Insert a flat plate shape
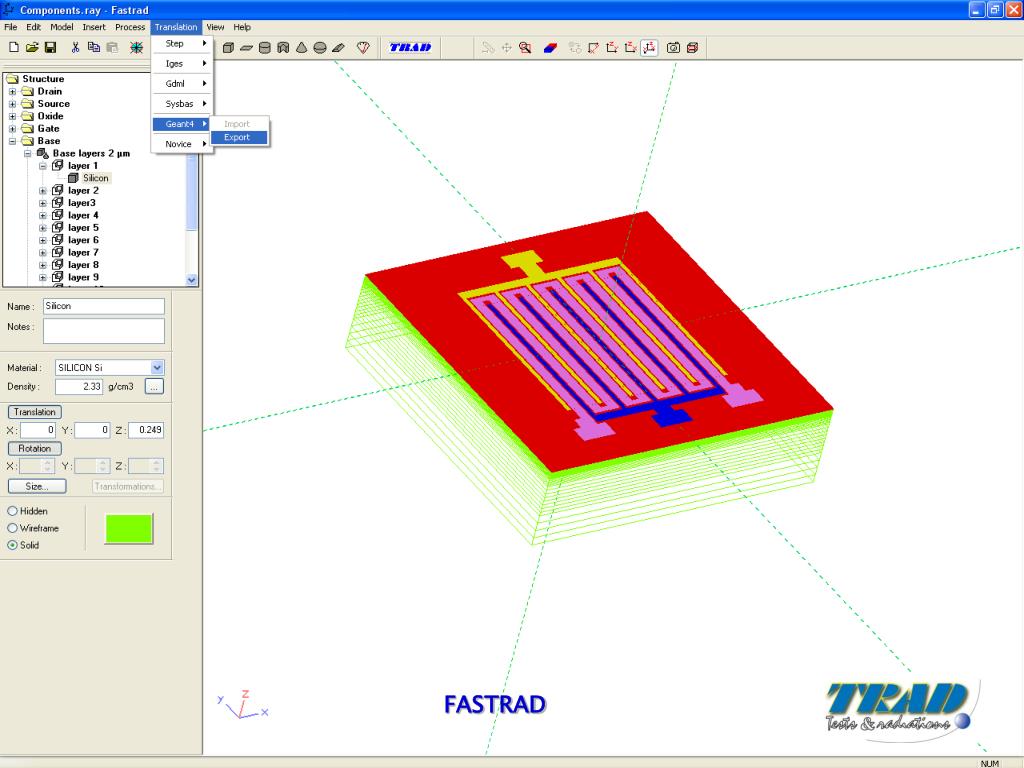Image resolution: width=1024 pixels, height=768 pixels. tap(246, 47)
